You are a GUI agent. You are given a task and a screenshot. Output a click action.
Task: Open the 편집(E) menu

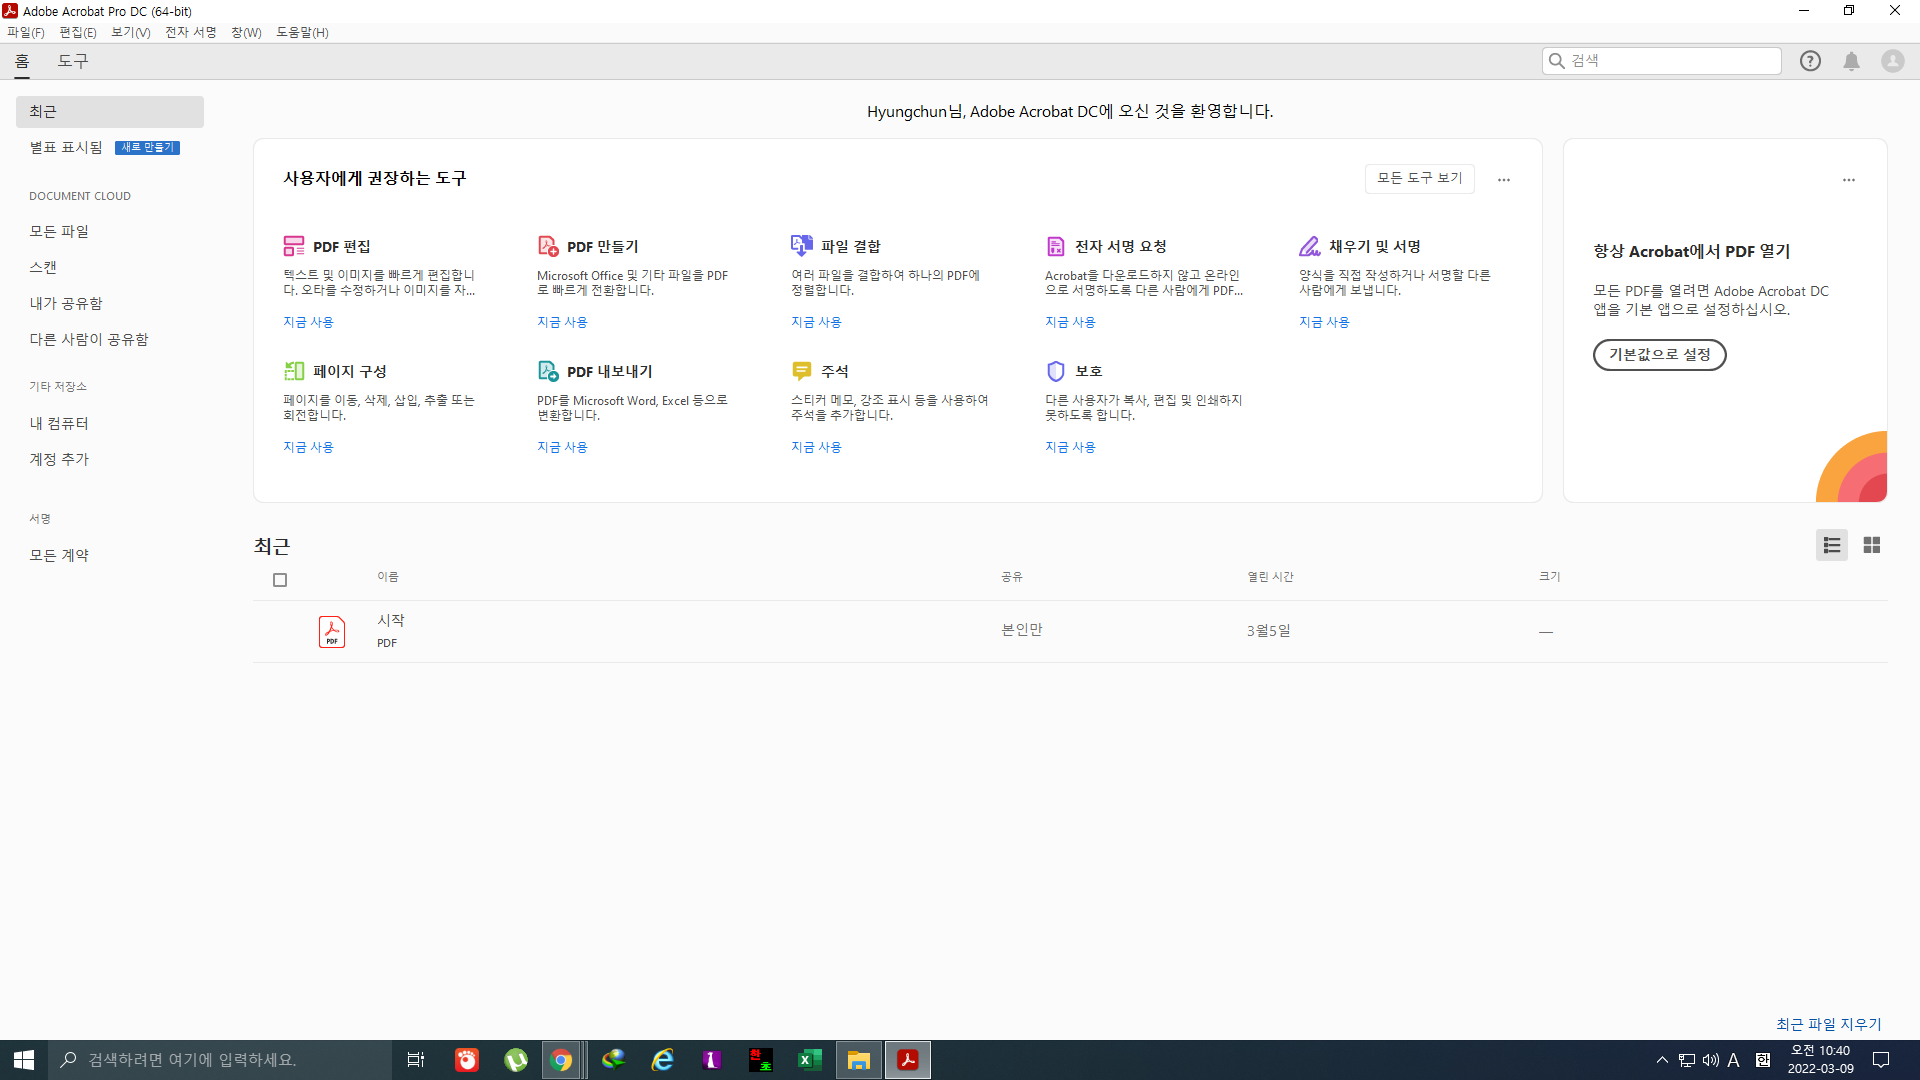pyautogui.click(x=78, y=32)
